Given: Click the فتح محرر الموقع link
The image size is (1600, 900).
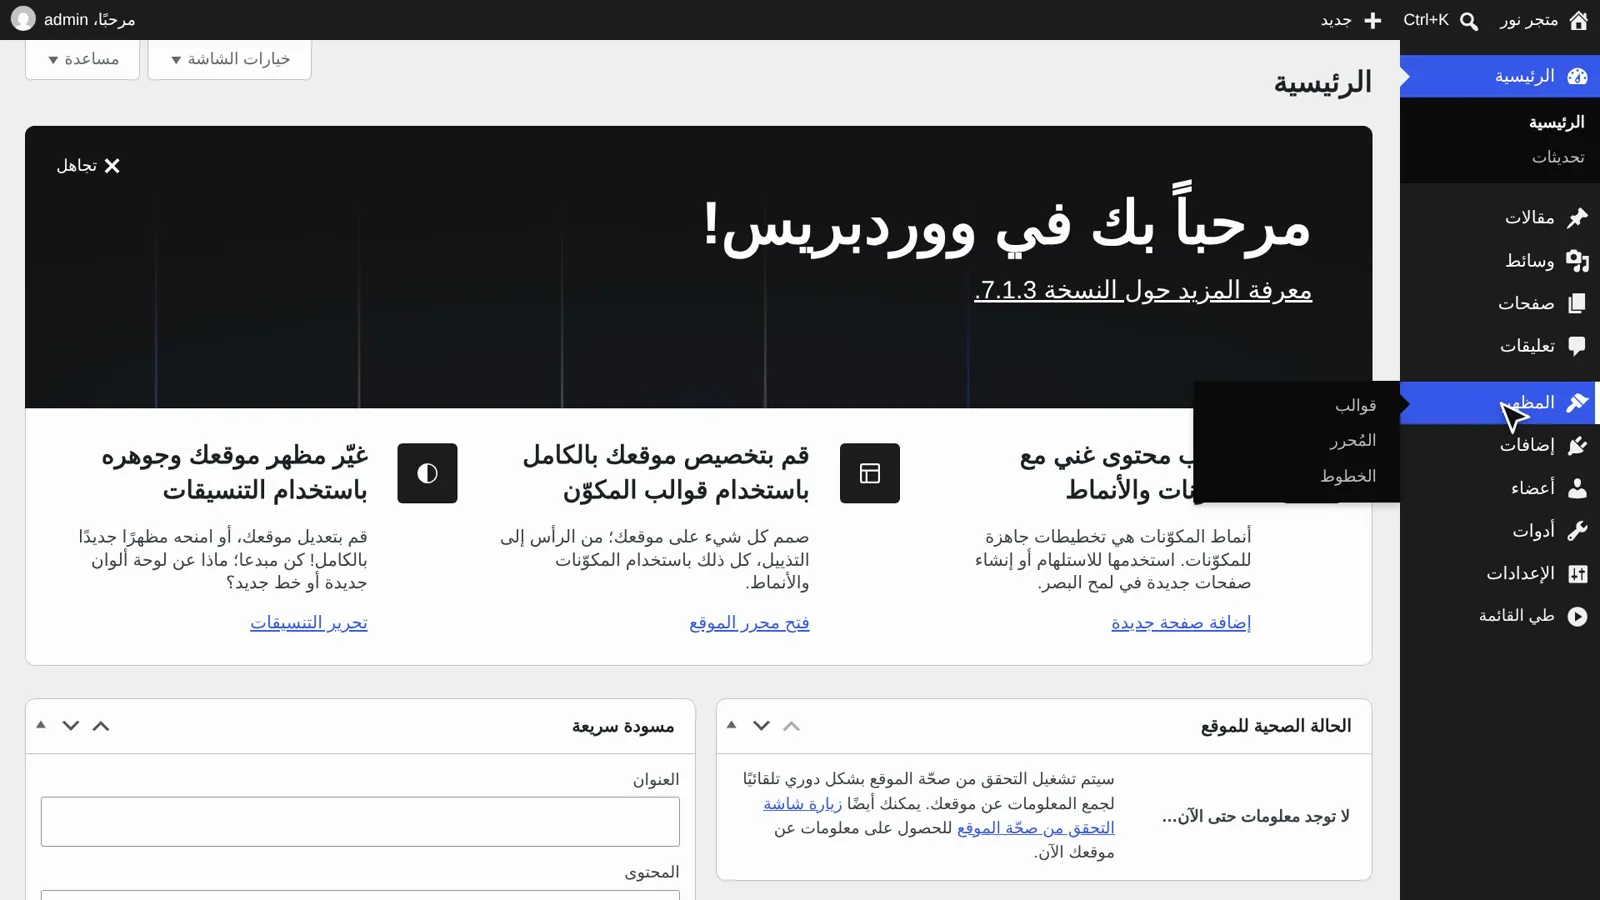Looking at the screenshot, I should pos(749,622).
